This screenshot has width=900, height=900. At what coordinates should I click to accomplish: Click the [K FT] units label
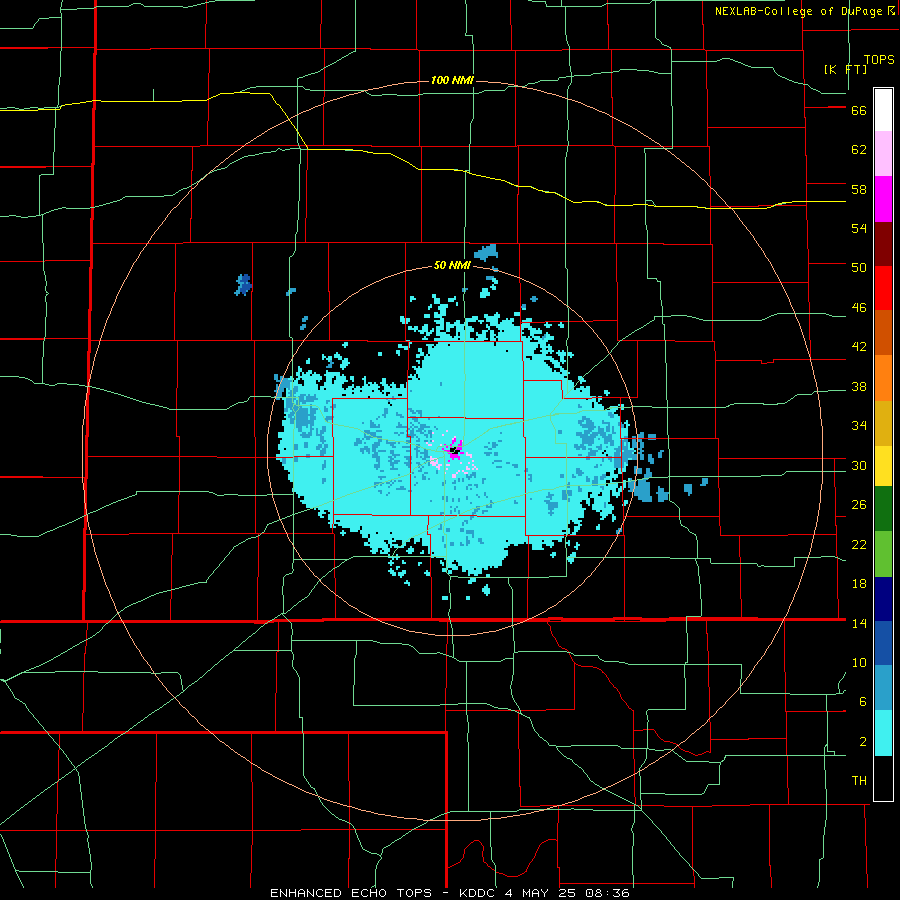click(845, 69)
